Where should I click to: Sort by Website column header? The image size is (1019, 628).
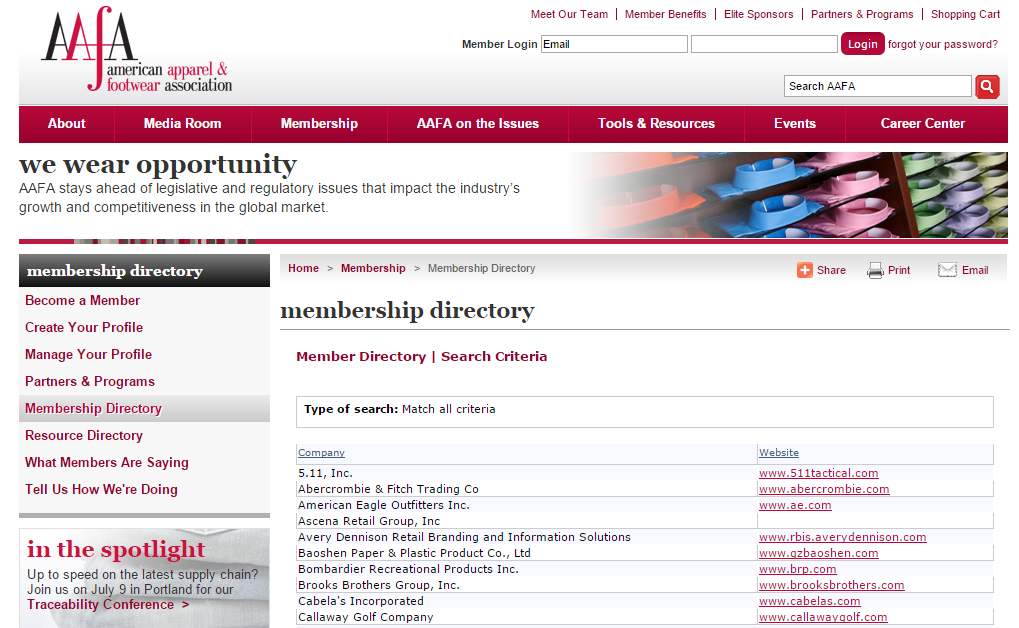pyautogui.click(x=779, y=452)
